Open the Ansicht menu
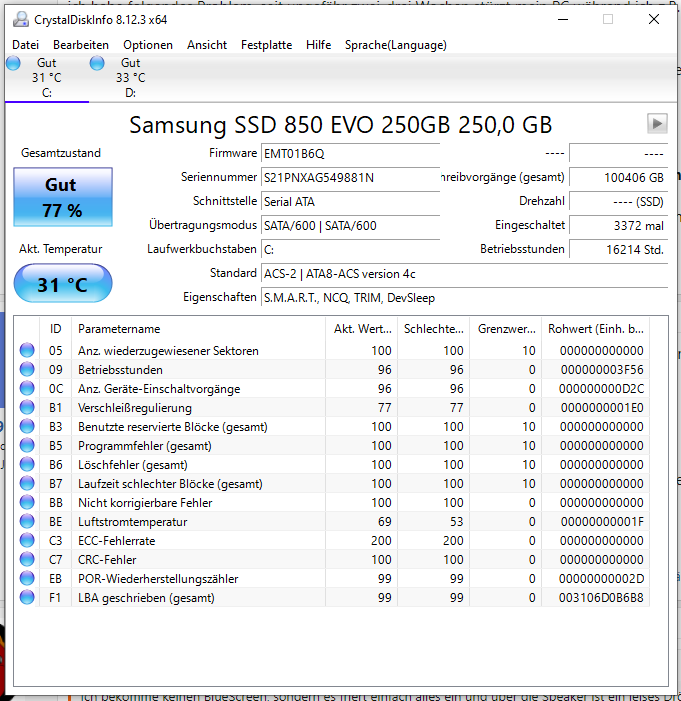The height and width of the screenshot is (701, 681). click(x=207, y=45)
